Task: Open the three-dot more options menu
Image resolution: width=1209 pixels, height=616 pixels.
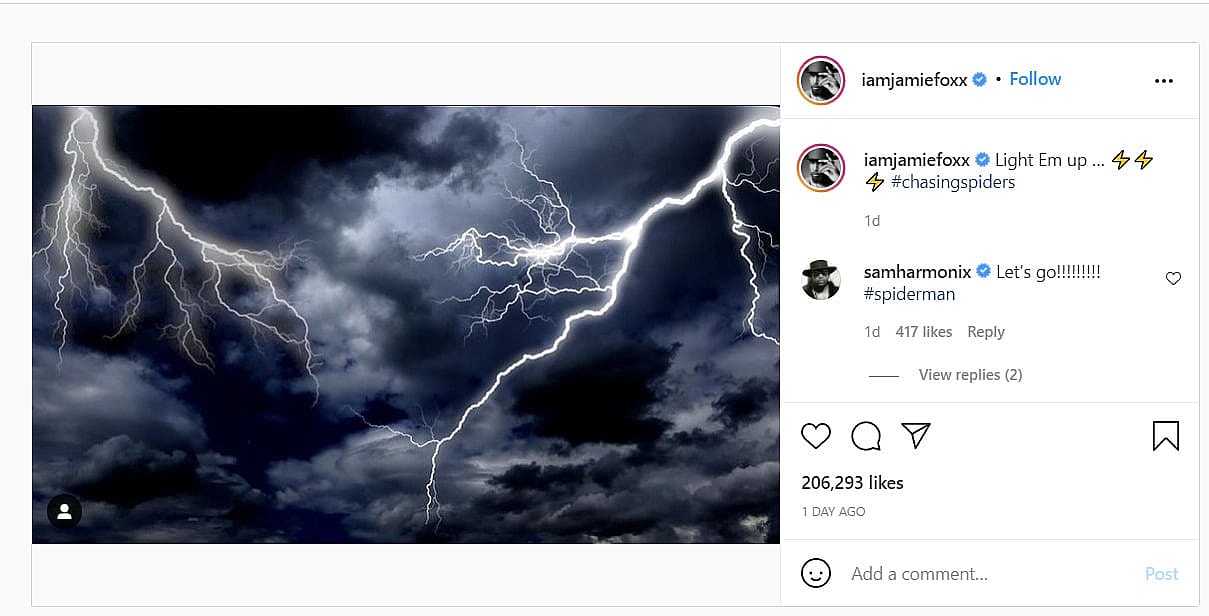Action: click(1163, 81)
